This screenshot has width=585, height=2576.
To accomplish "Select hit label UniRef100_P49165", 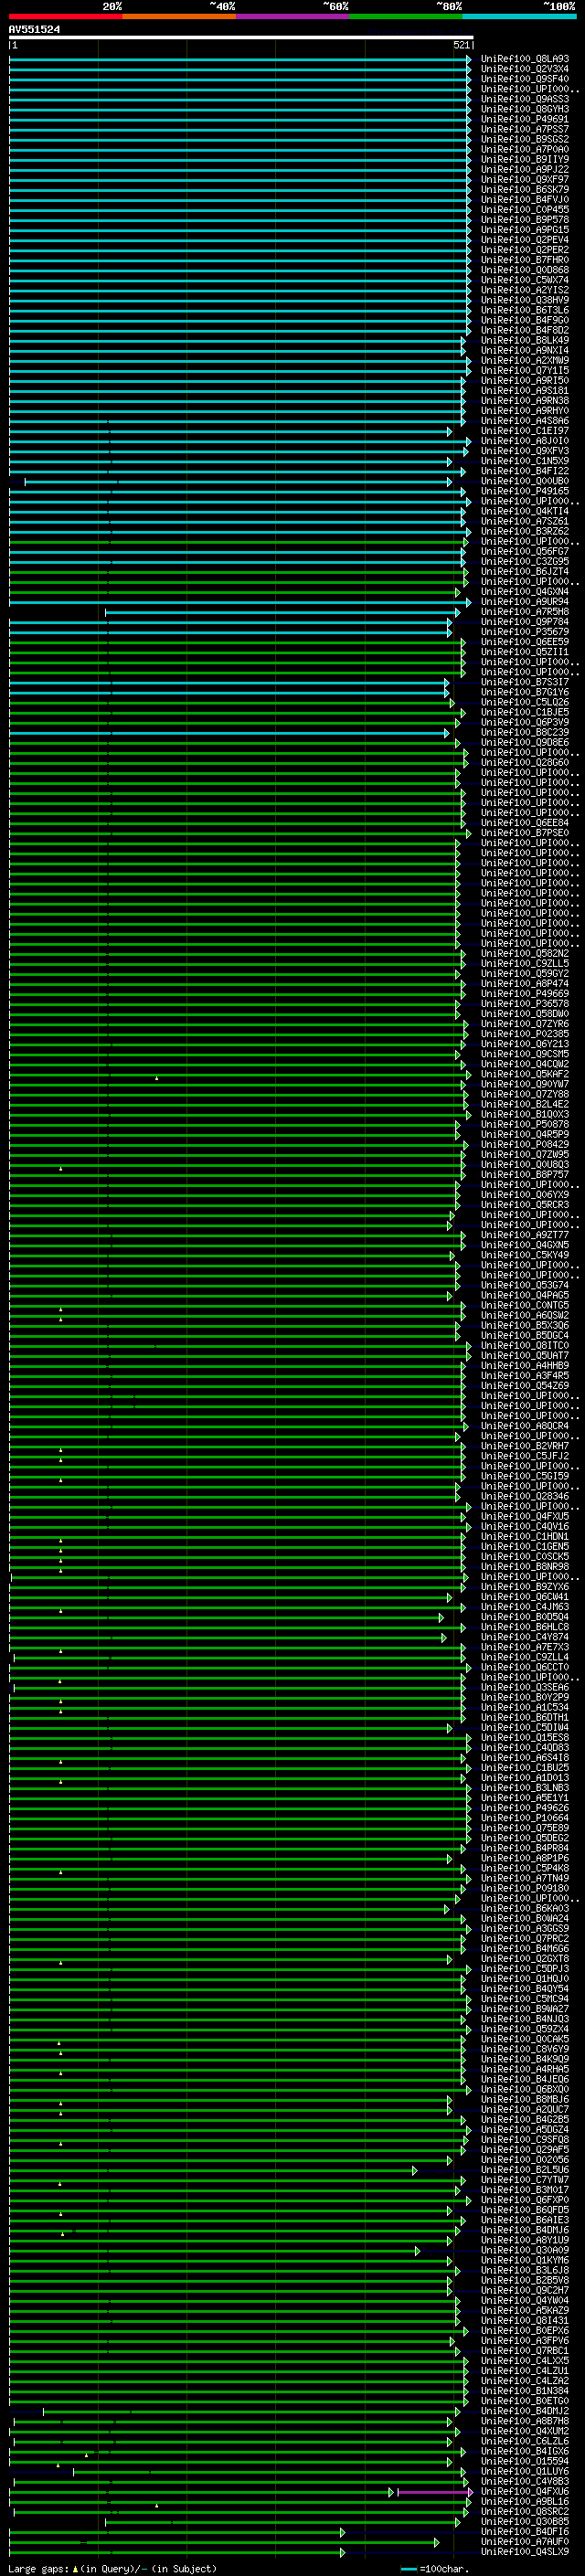I will pos(525,491).
